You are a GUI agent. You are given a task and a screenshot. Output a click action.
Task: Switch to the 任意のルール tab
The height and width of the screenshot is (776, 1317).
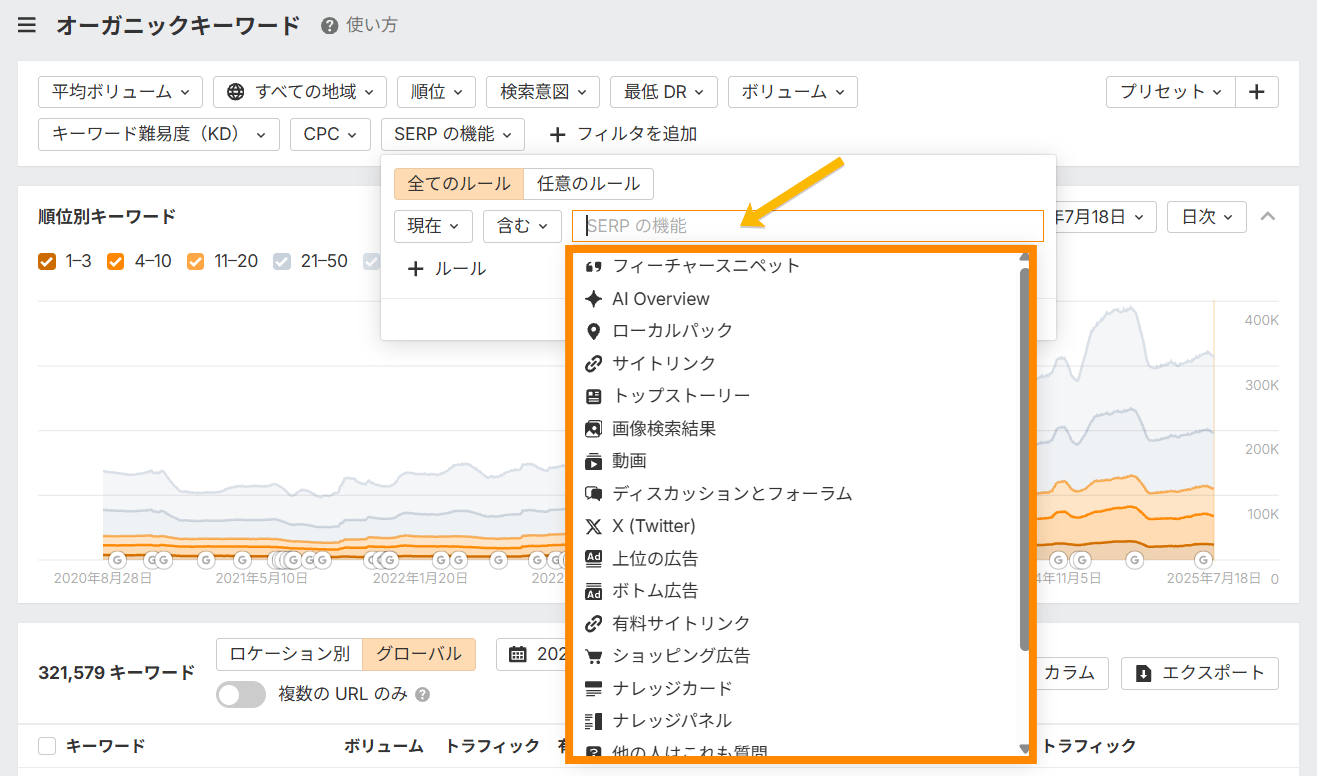tap(589, 184)
